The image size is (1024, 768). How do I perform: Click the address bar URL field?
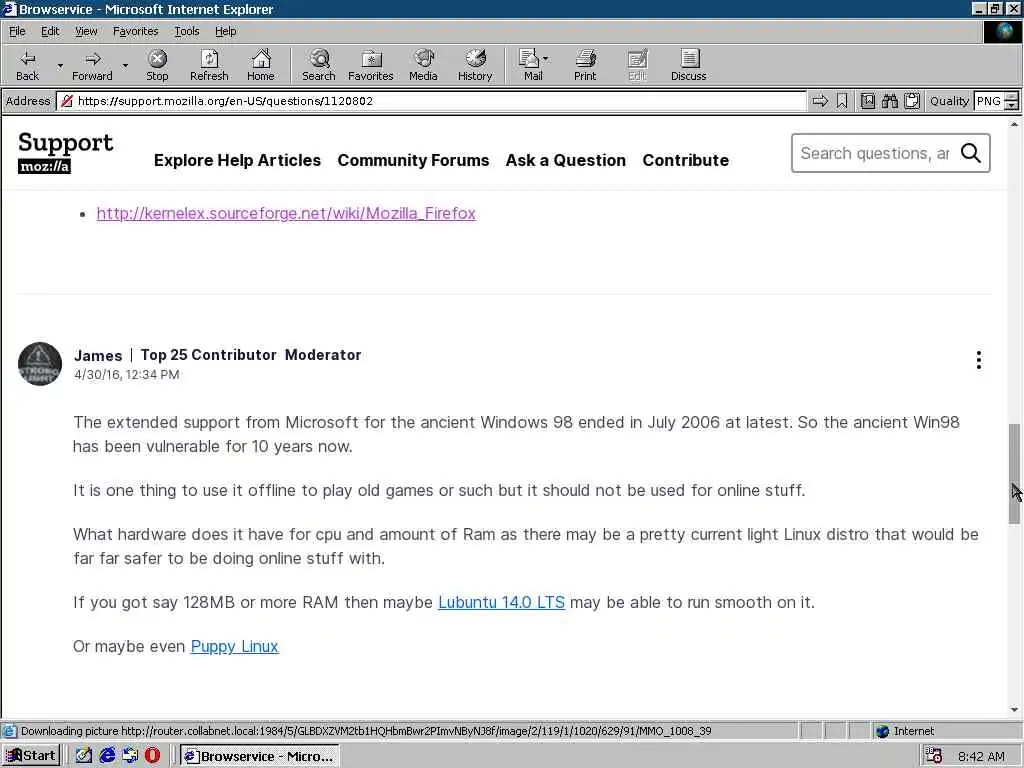(x=431, y=101)
